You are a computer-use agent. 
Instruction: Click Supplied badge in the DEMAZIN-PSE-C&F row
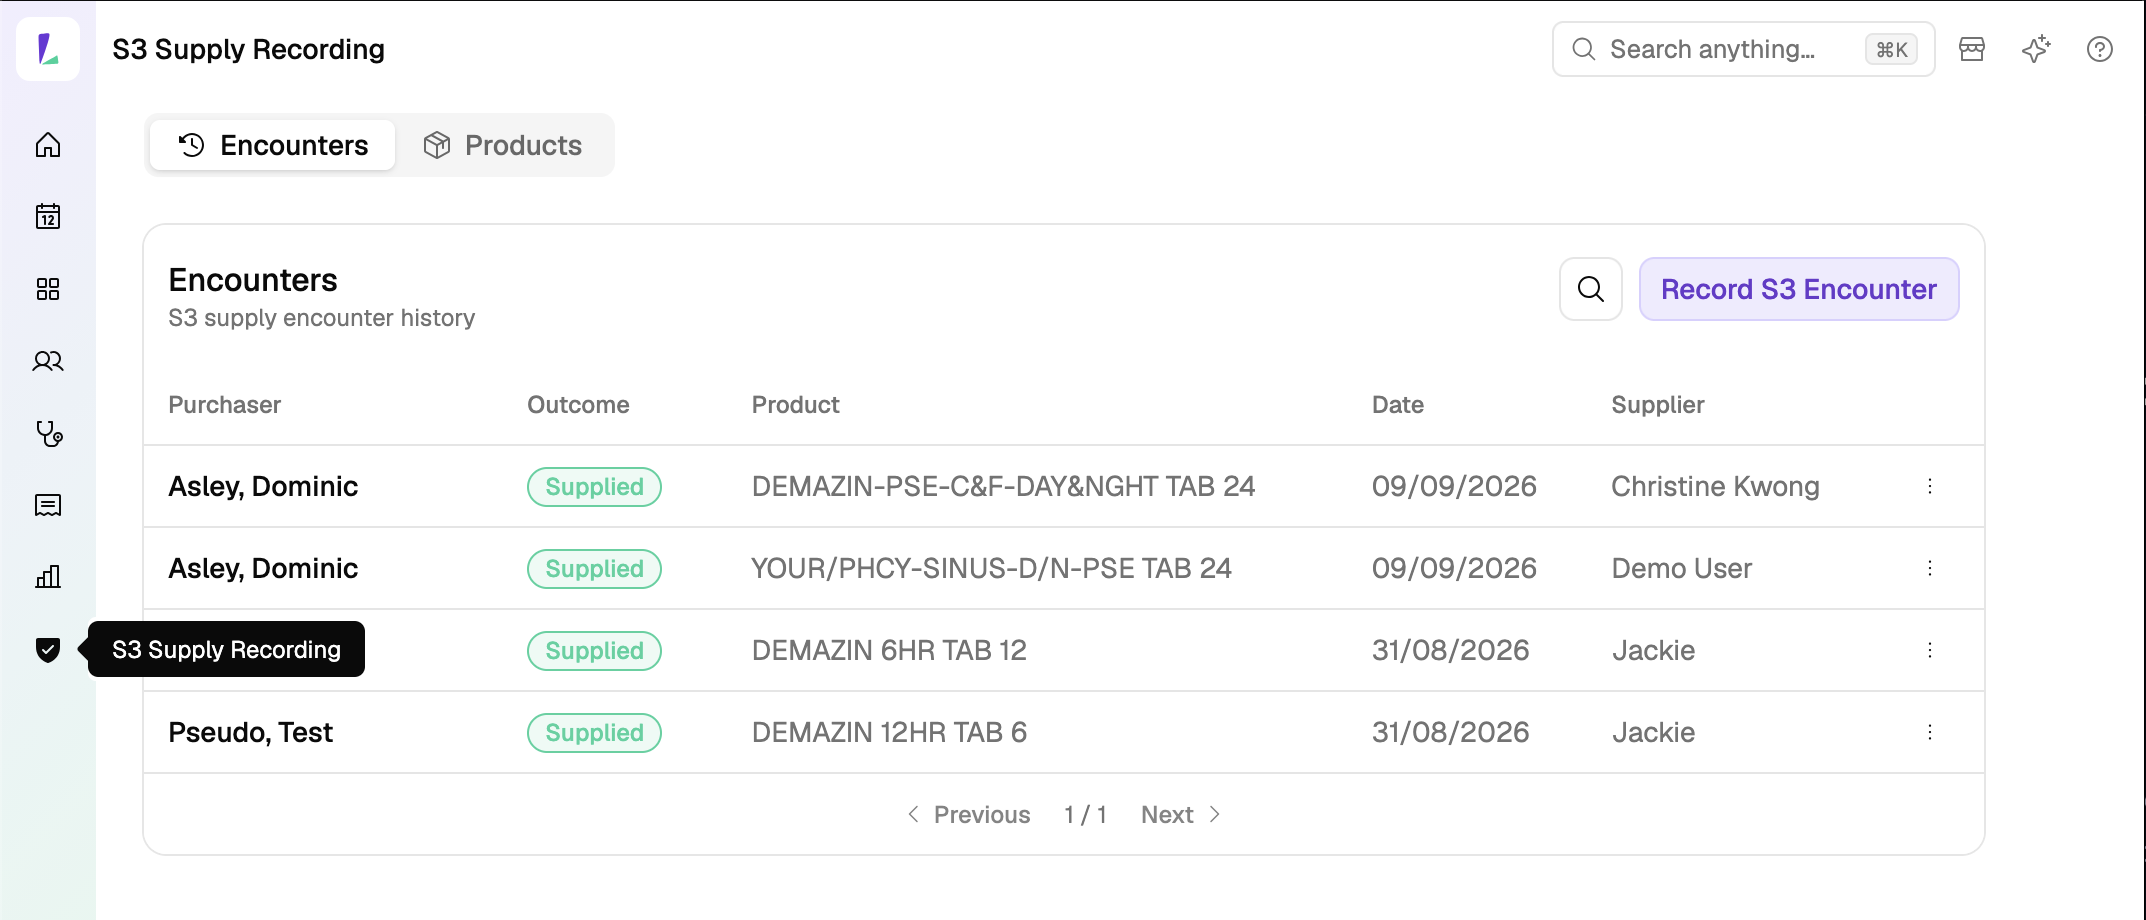(594, 487)
